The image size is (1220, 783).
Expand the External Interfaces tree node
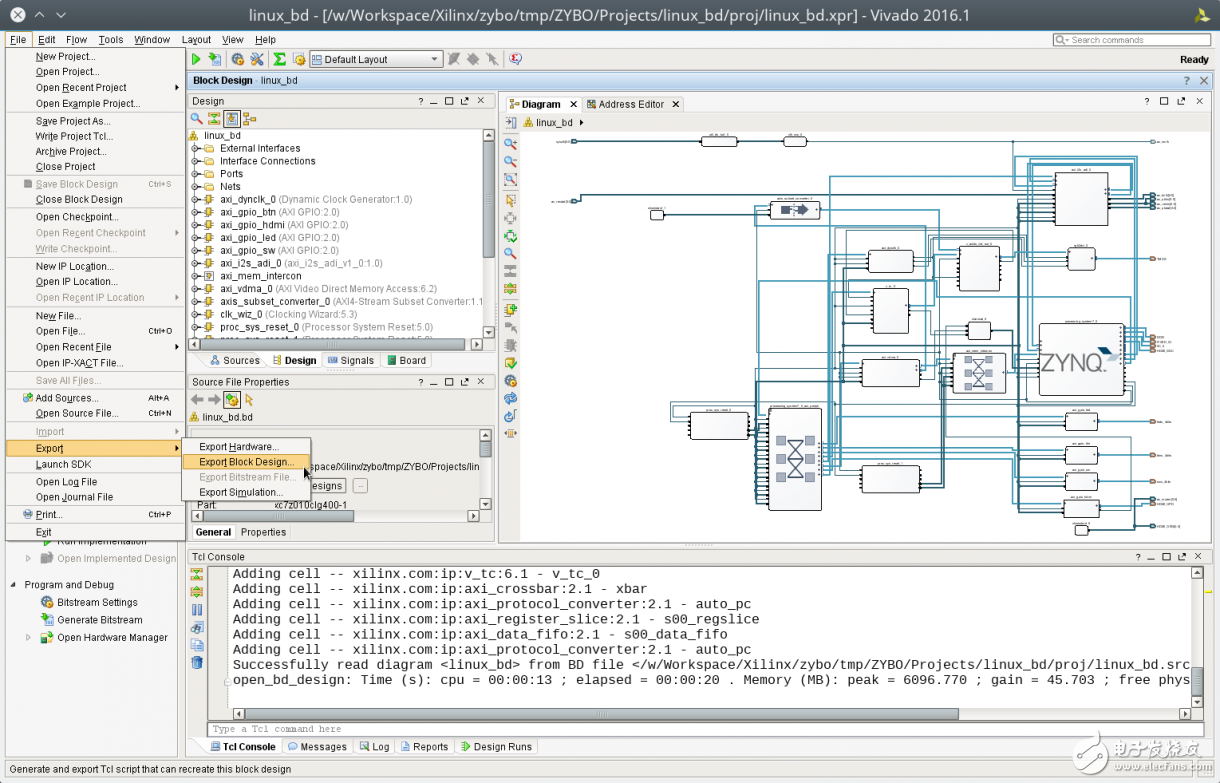click(x=196, y=148)
